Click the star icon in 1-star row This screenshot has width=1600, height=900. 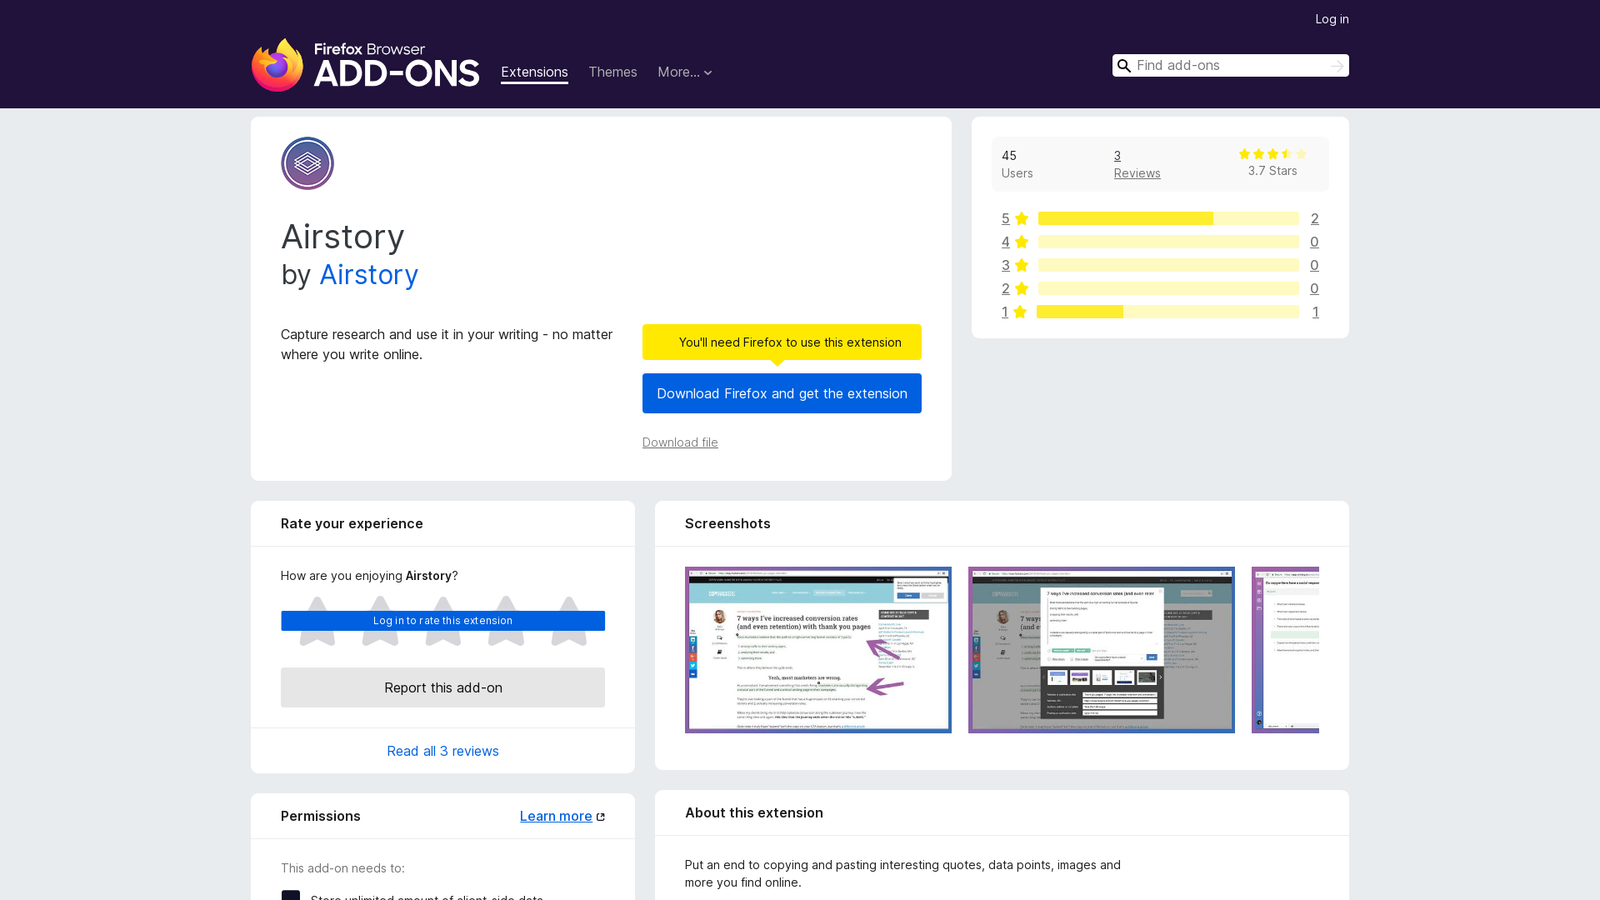[1020, 312]
